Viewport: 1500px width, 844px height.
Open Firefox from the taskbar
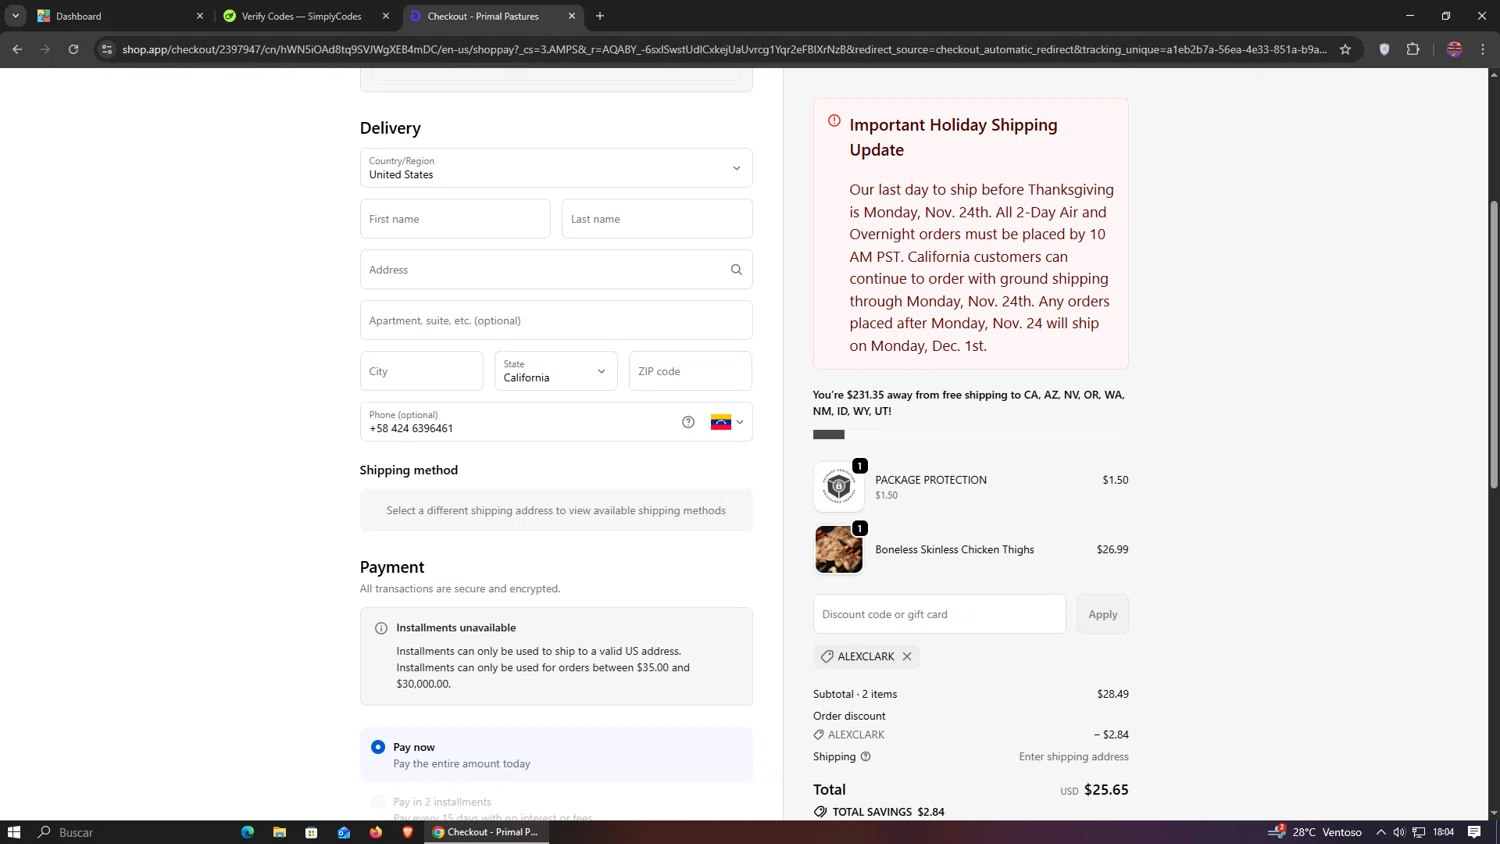click(375, 832)
